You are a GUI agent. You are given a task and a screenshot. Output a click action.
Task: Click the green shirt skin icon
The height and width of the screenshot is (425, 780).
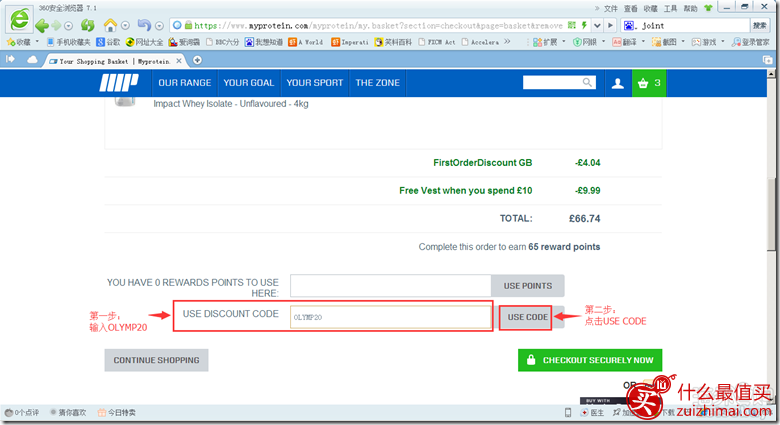click(x=708, y=8)
